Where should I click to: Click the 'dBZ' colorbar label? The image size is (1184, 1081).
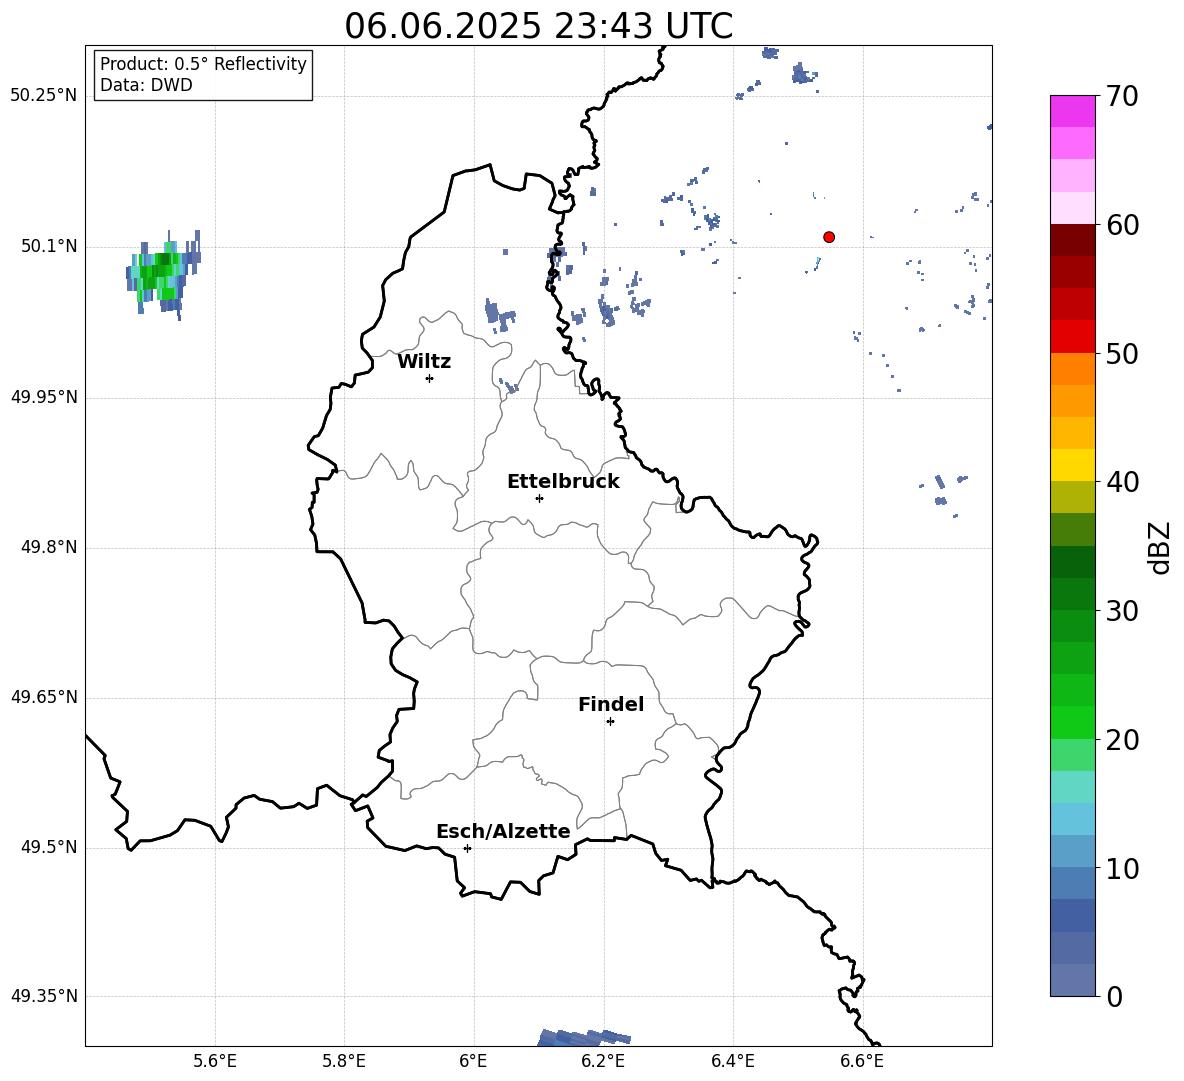[1158, 548]
